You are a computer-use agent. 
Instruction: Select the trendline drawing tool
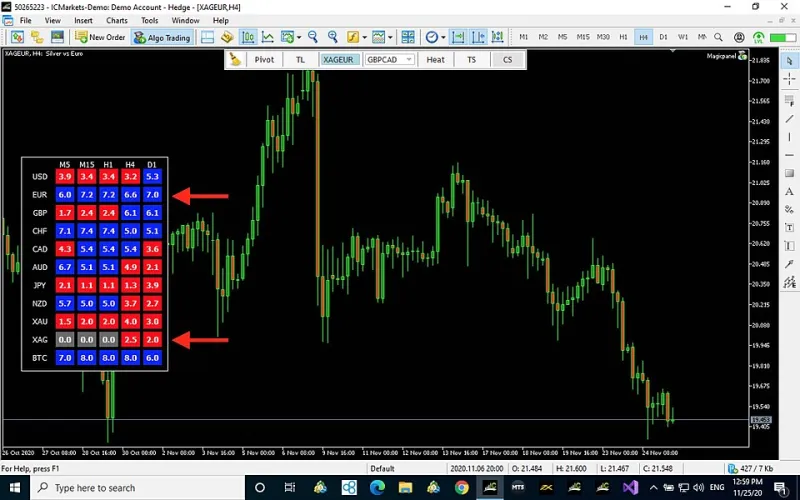coord(789,119)
